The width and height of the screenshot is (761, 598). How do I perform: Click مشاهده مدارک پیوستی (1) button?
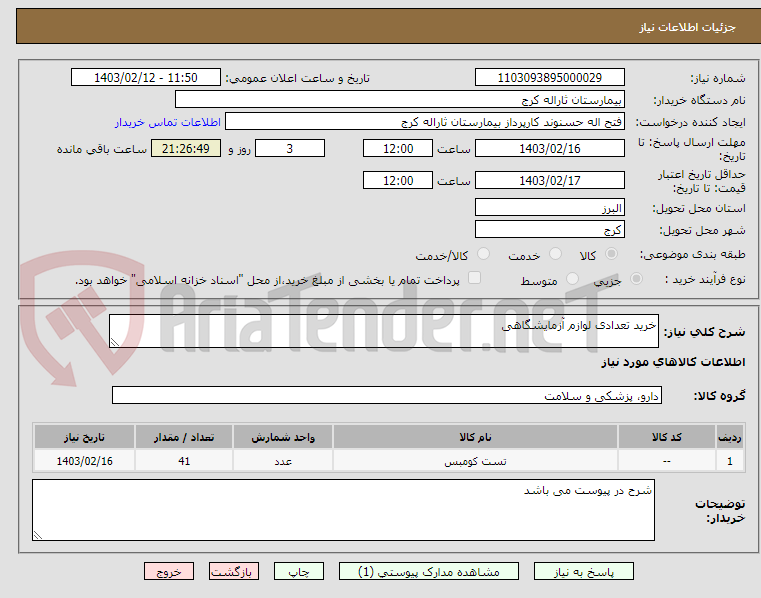(x=429, y=571)
